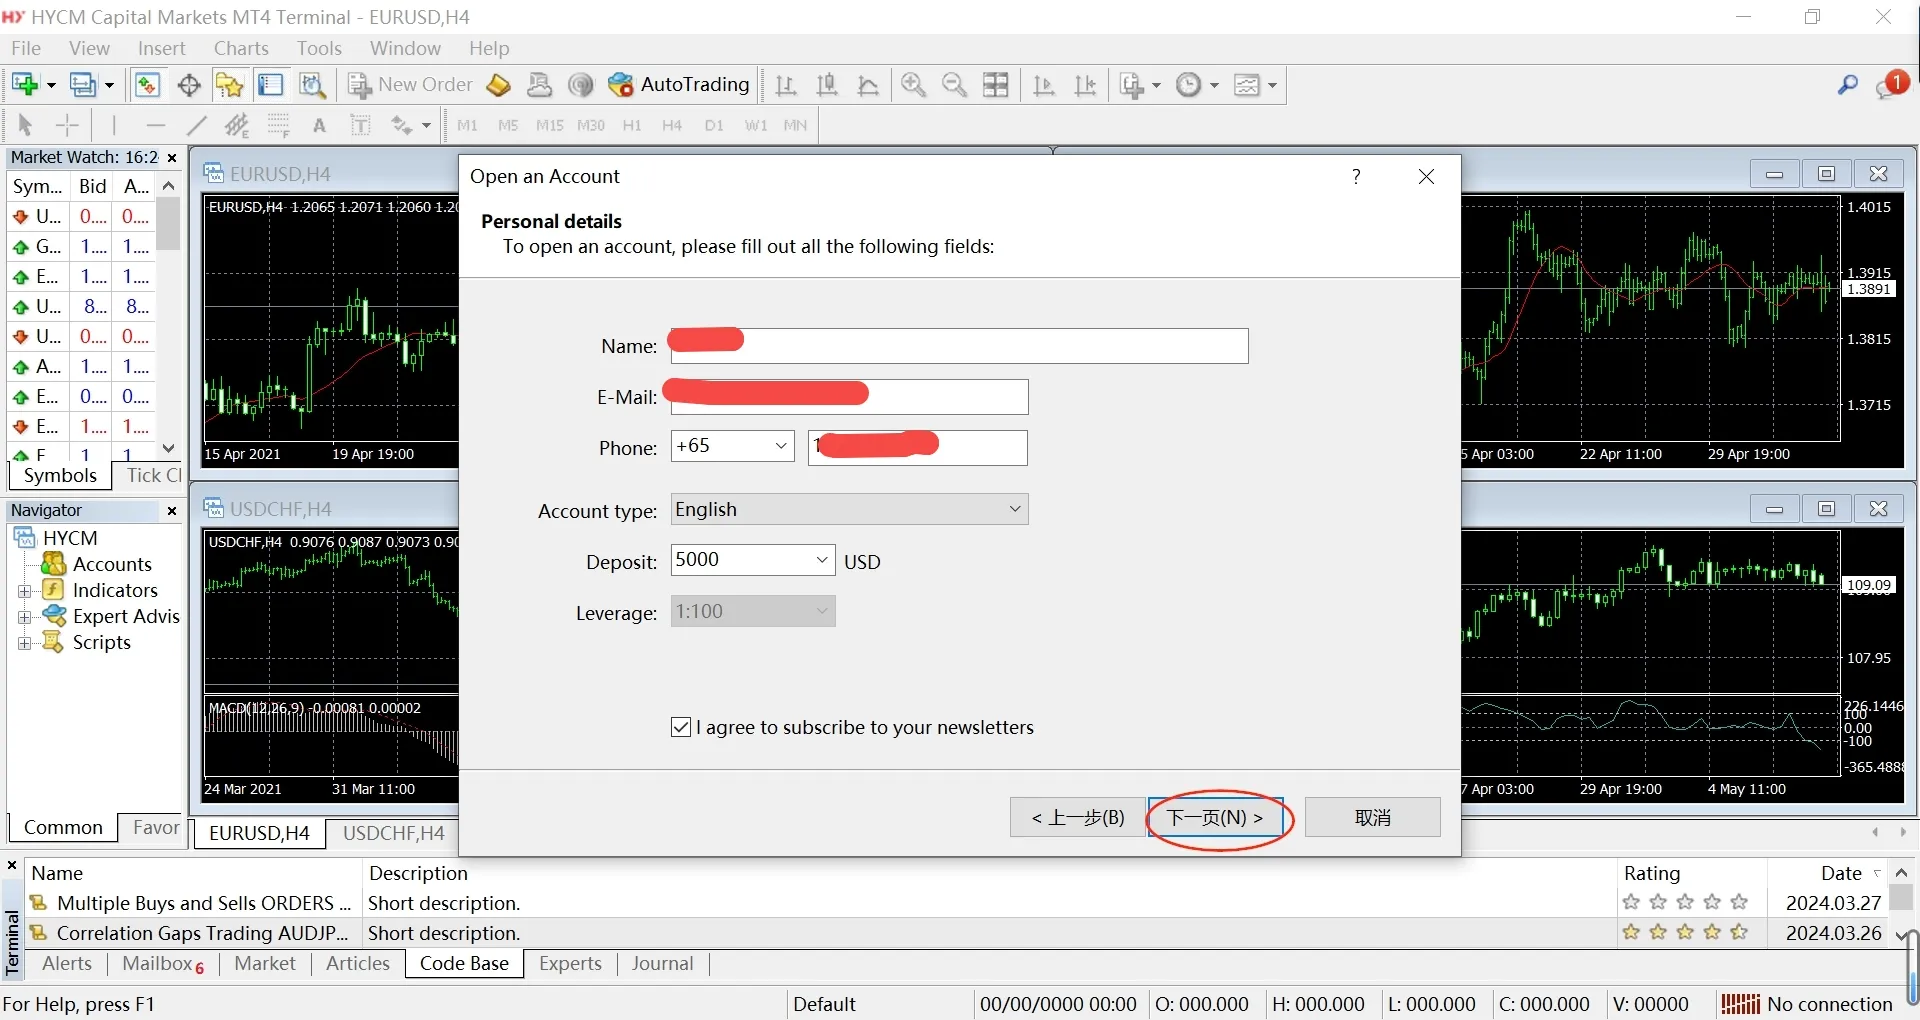Switch to the USDCHF,H4 chart tab
Image resolution: width=1920 pixels, height=1020 pixels.
393,833
